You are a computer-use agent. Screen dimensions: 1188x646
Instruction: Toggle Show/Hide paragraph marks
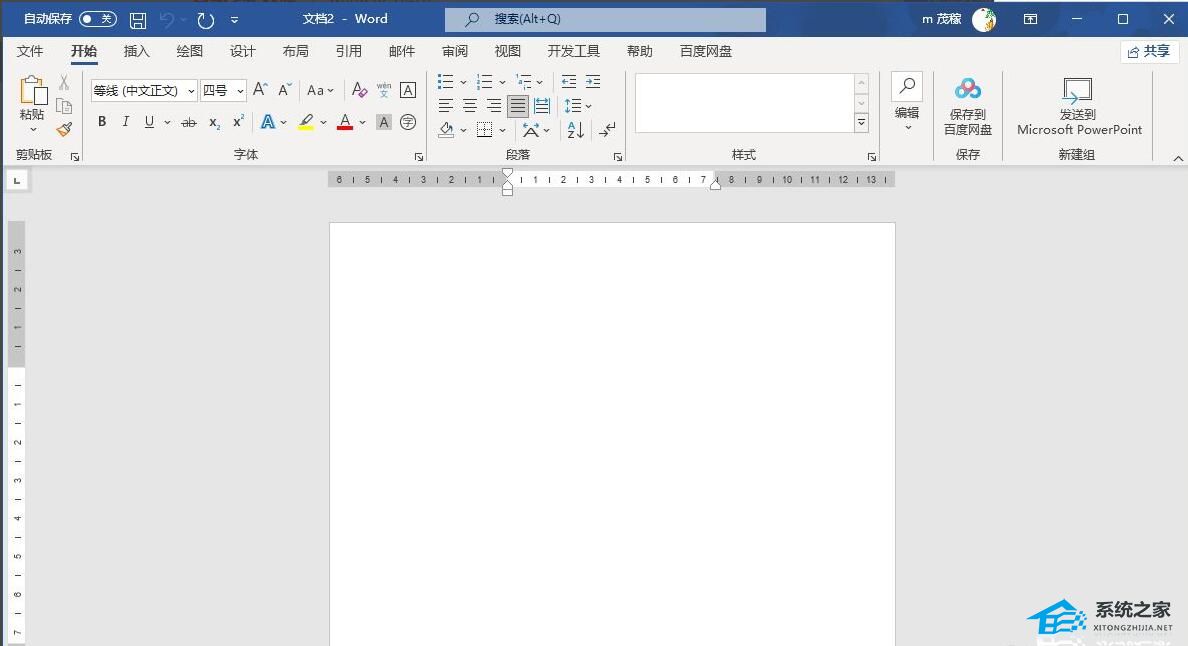click(x=608, y=130)
